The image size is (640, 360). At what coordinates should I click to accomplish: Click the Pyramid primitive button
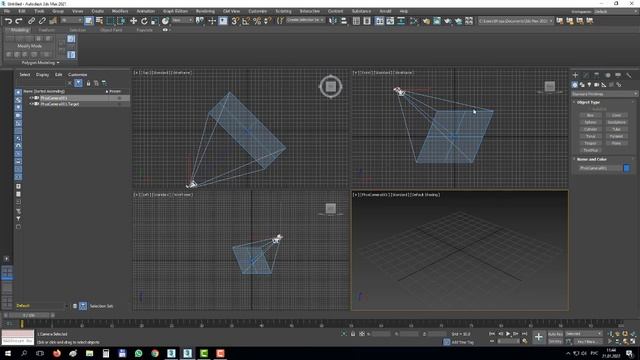coord(616,136)
